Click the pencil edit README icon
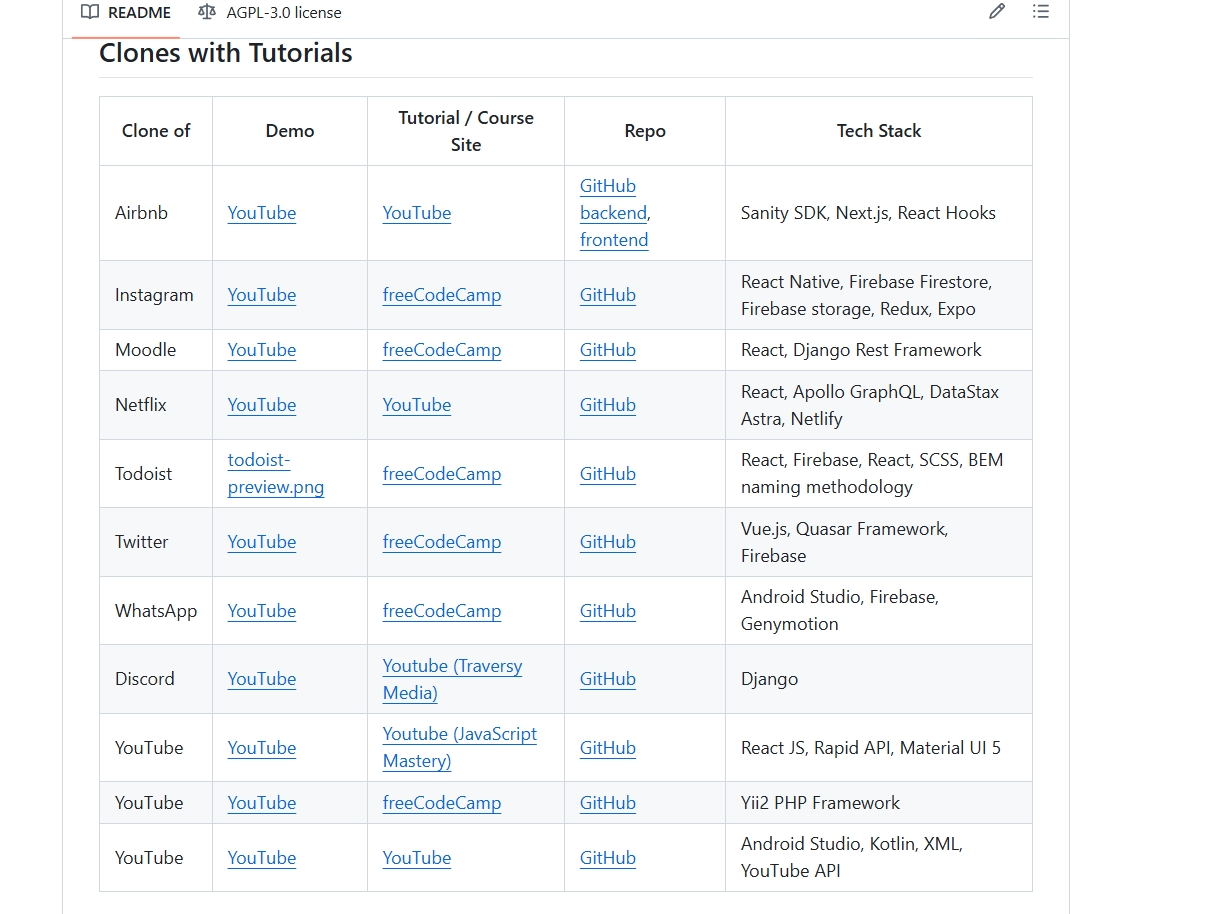This screenshot has height=914, width=1209. coord(996,12)
